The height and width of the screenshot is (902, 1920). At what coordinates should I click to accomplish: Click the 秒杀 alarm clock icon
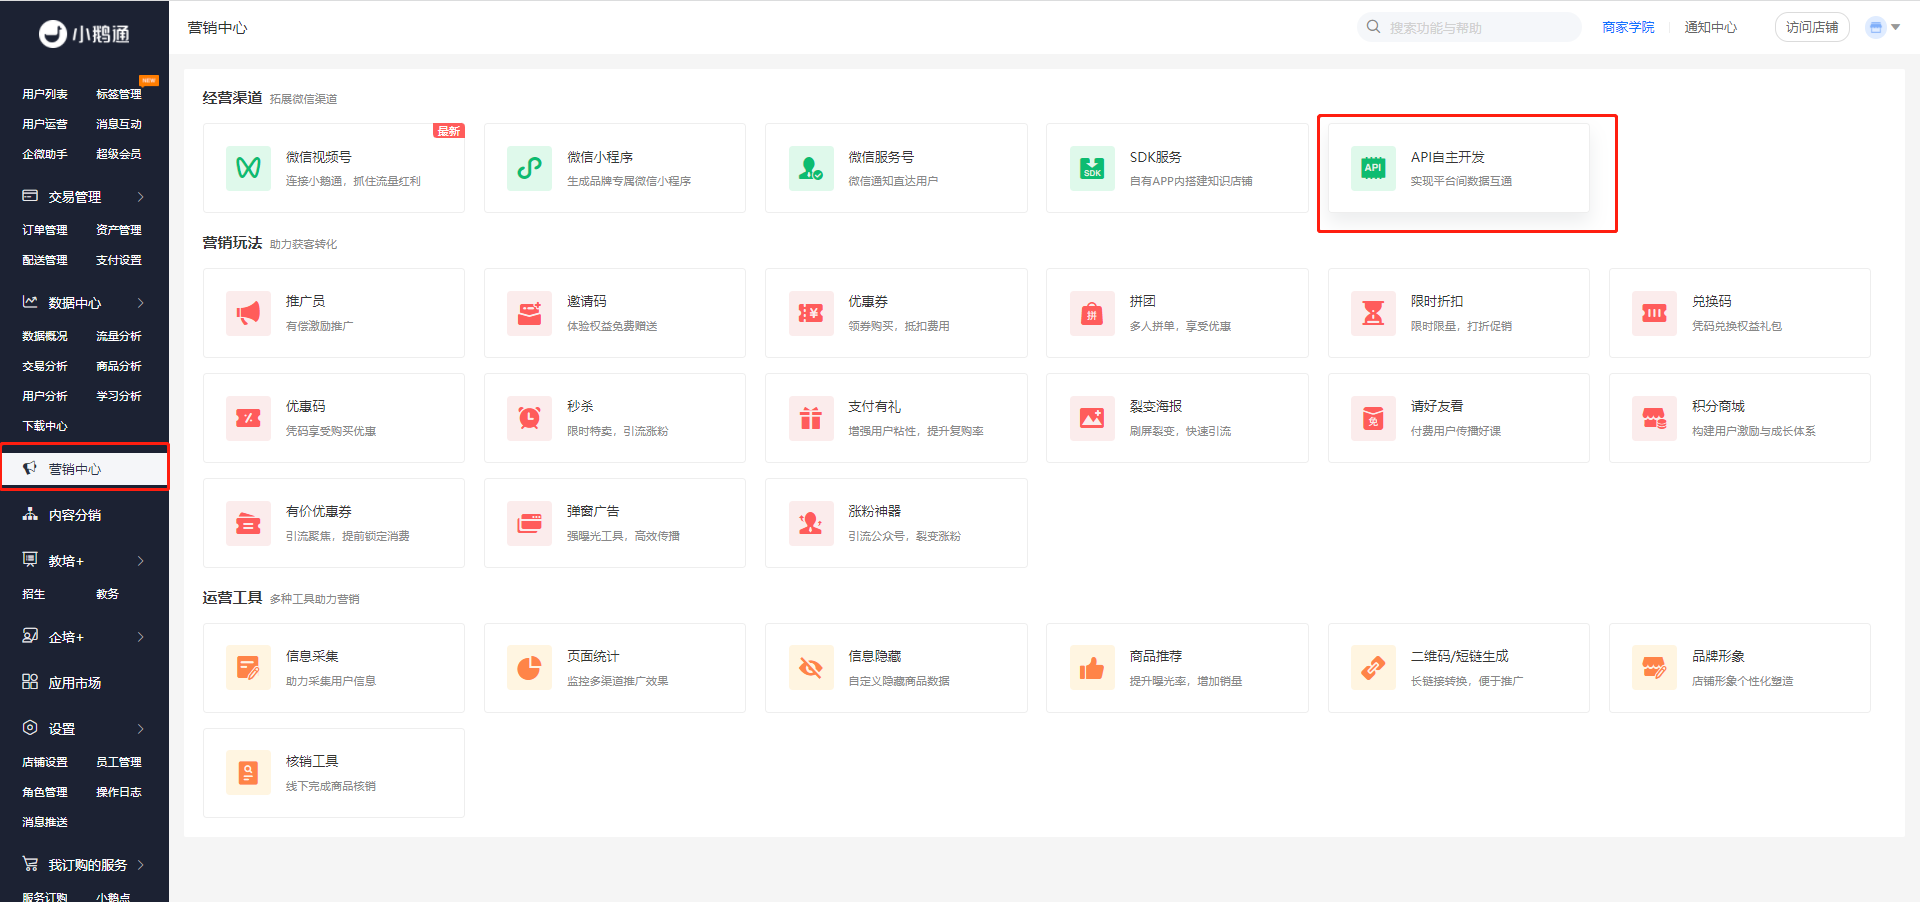point(529,418)
